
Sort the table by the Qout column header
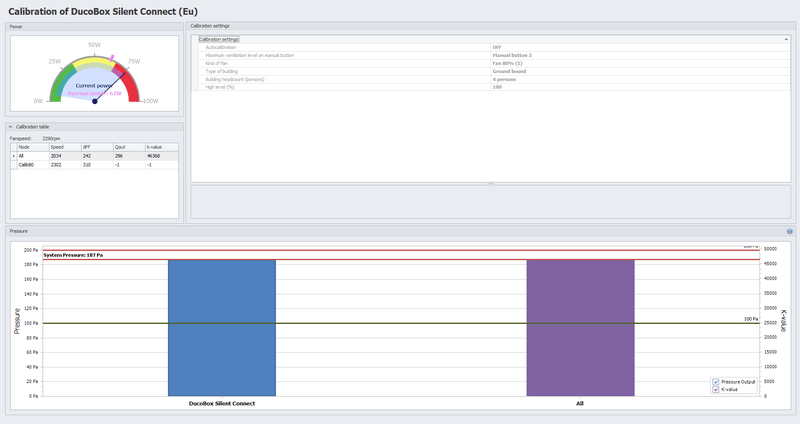click(129, 147)
